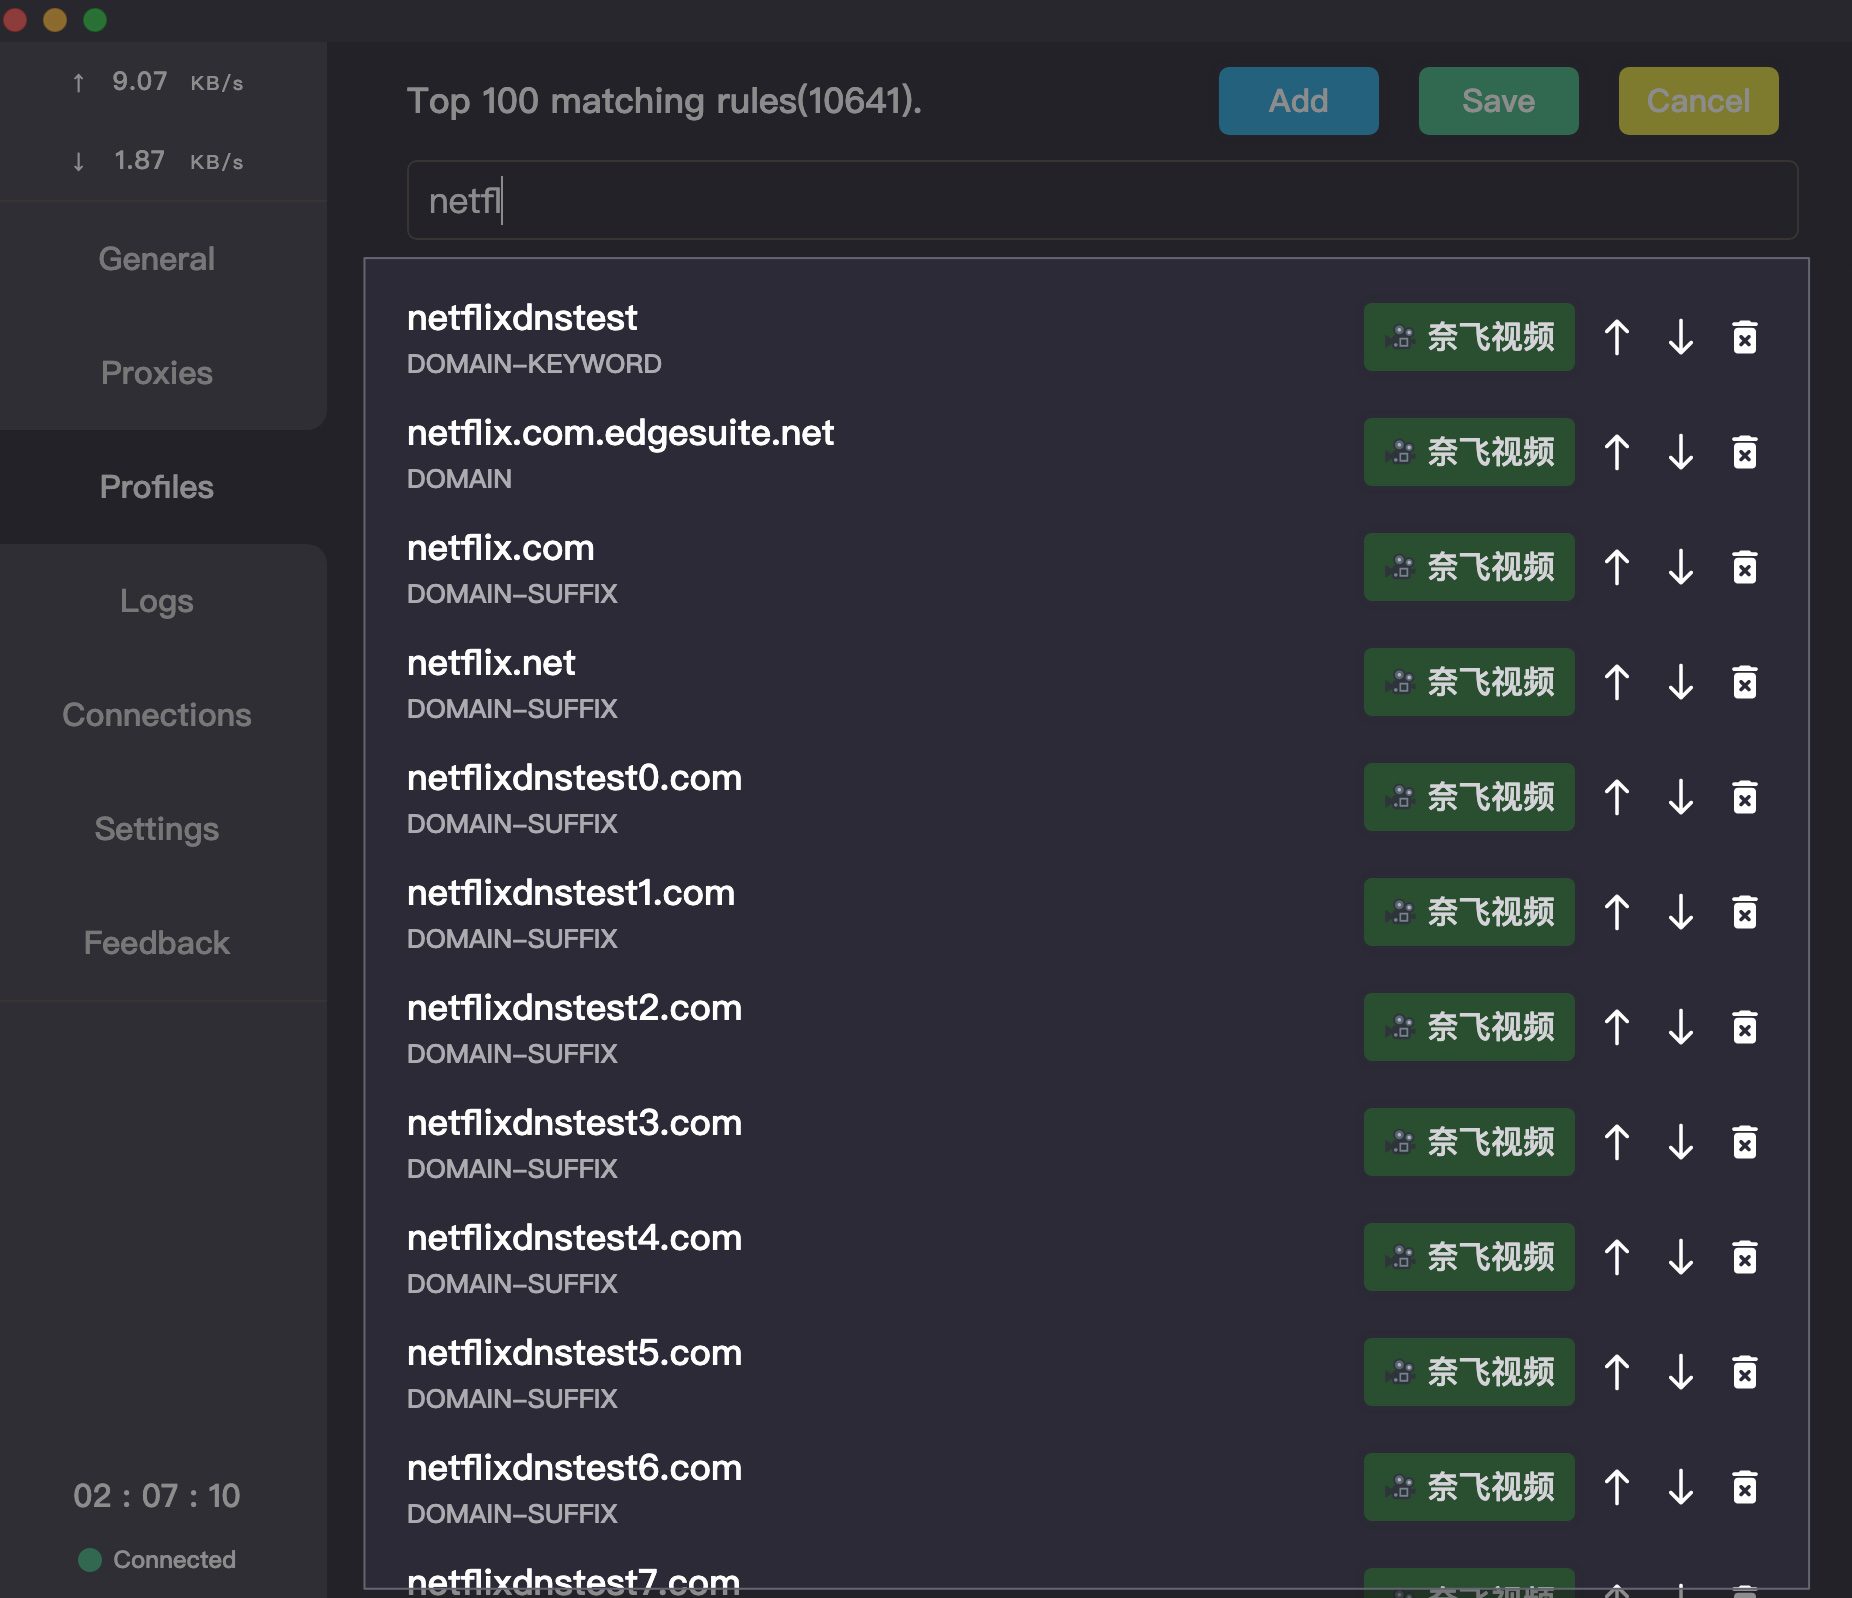Open proxy group selector for netflix.net
Screen dimensions: 1852x1598
coord(1469,683)
